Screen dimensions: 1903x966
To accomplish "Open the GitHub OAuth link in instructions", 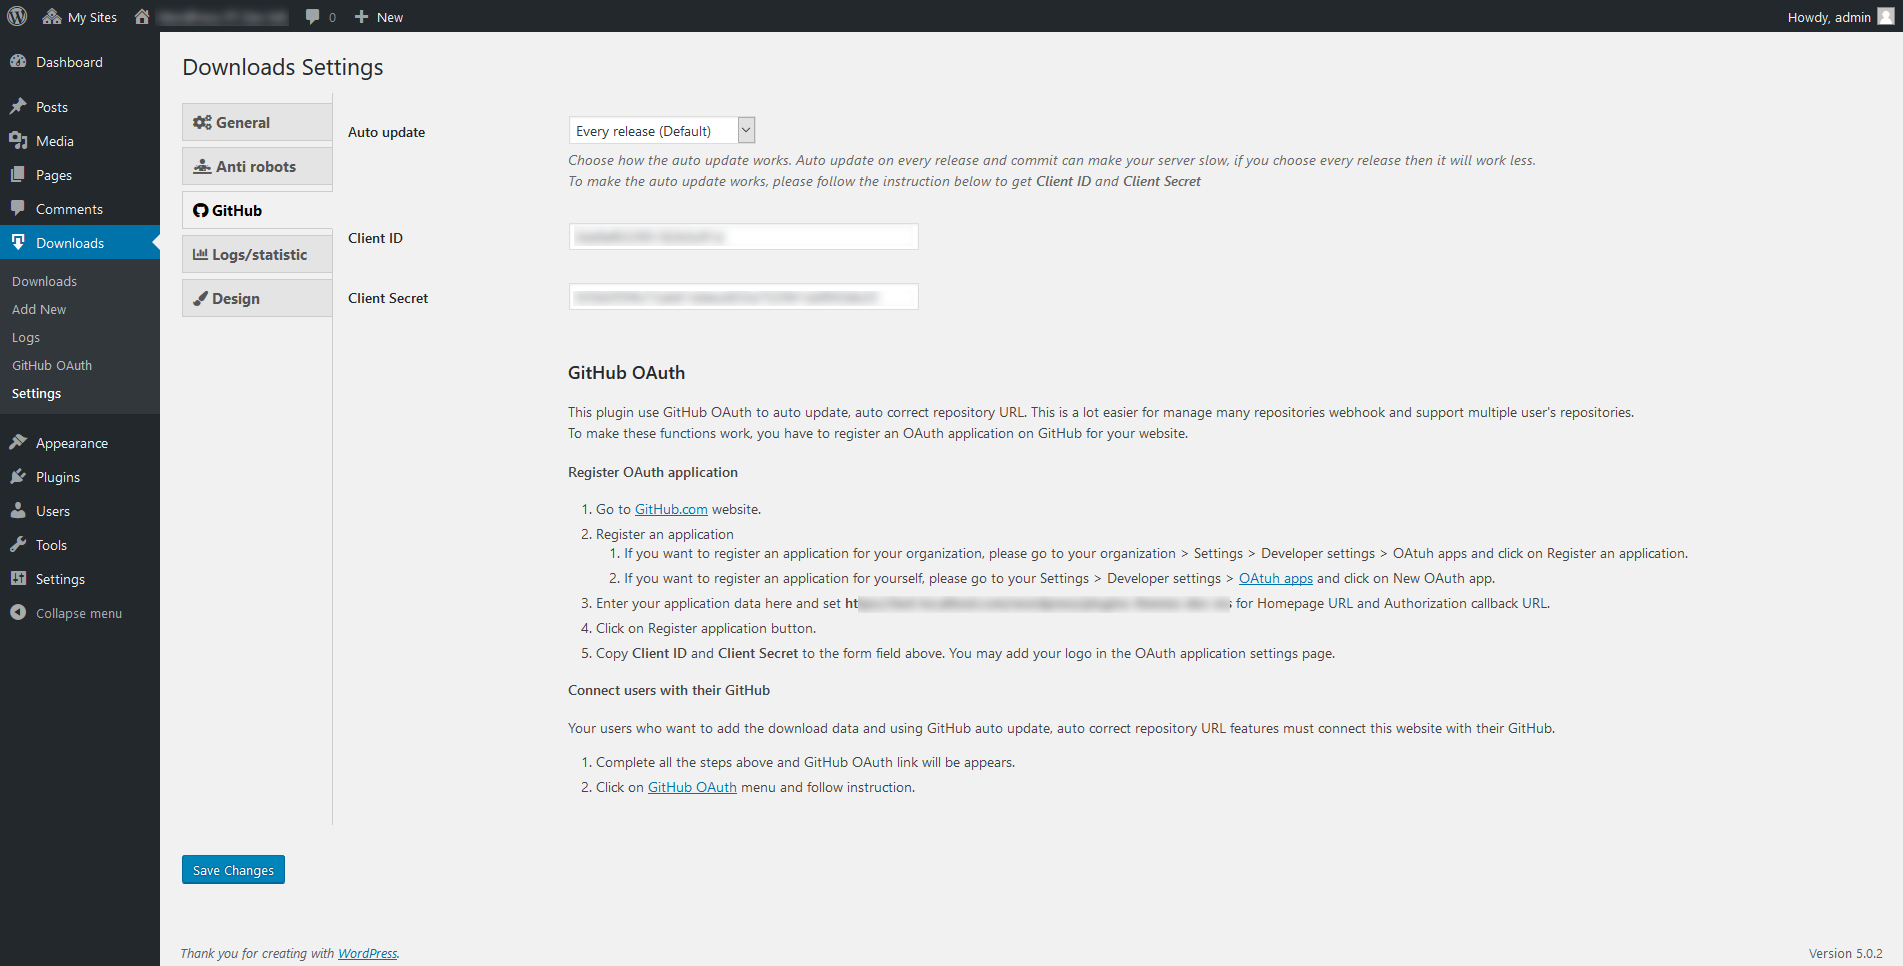I will click(692, 787).
